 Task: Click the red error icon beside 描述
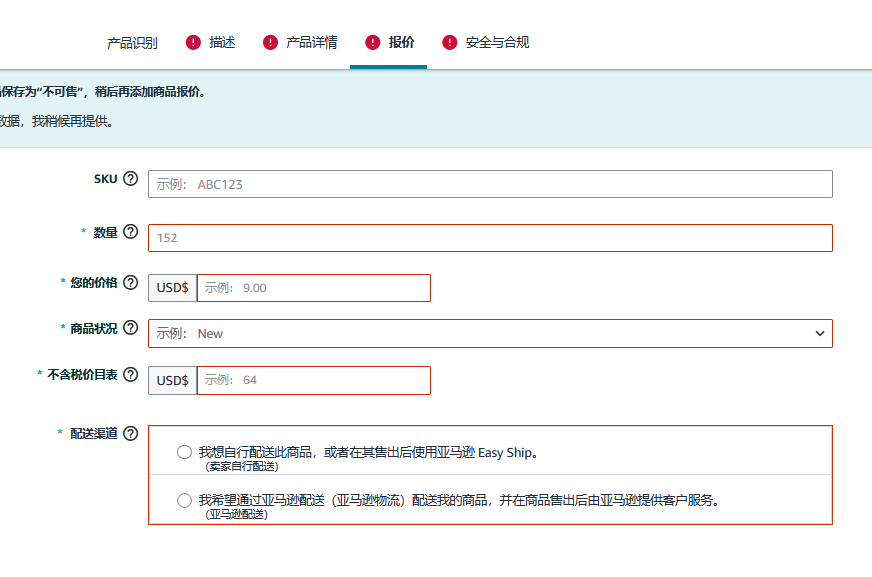pyautogui.click(x=192, y=42)
